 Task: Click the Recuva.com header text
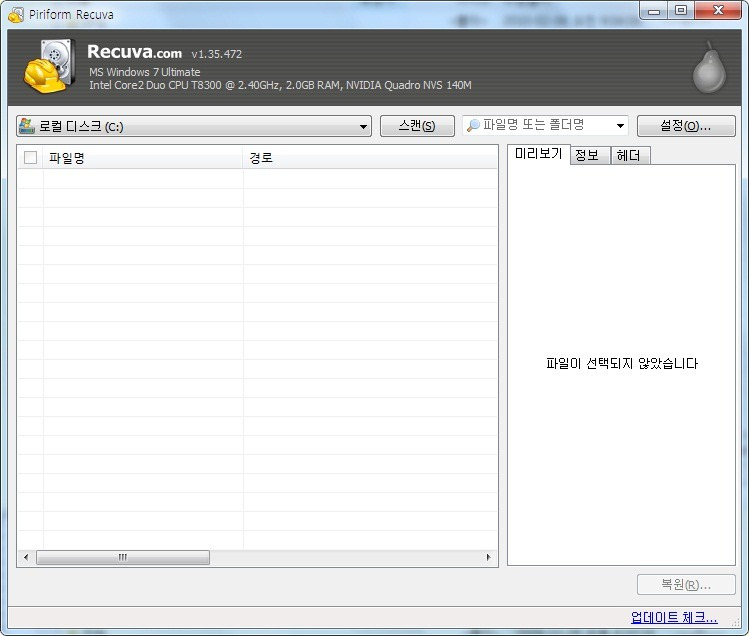pos(134,52)
